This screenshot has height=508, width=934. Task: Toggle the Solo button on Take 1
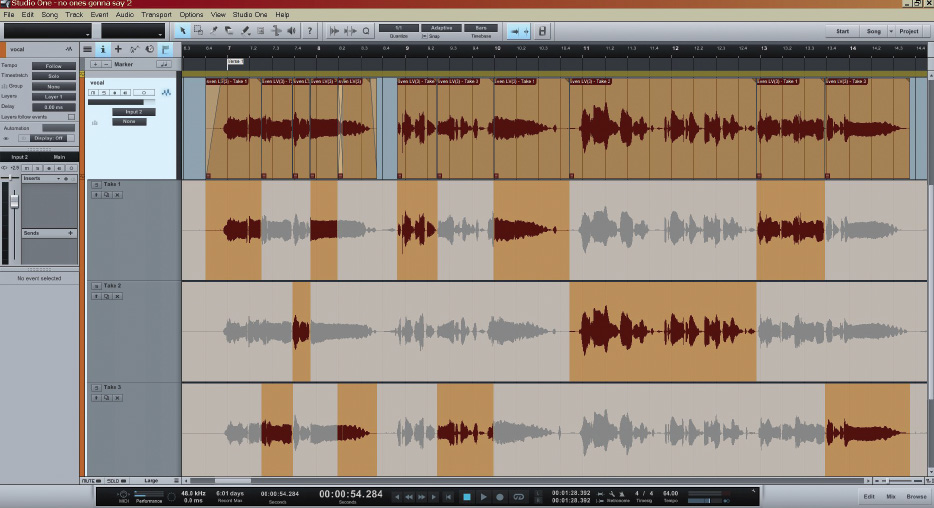coord(96,185)
